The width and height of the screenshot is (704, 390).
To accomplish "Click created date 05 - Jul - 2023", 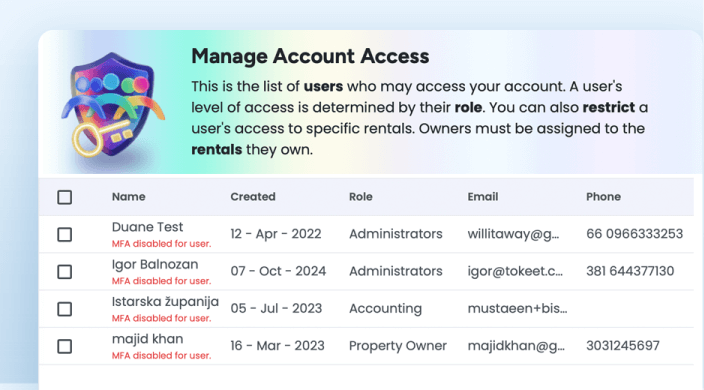I will tap(276, 308).
